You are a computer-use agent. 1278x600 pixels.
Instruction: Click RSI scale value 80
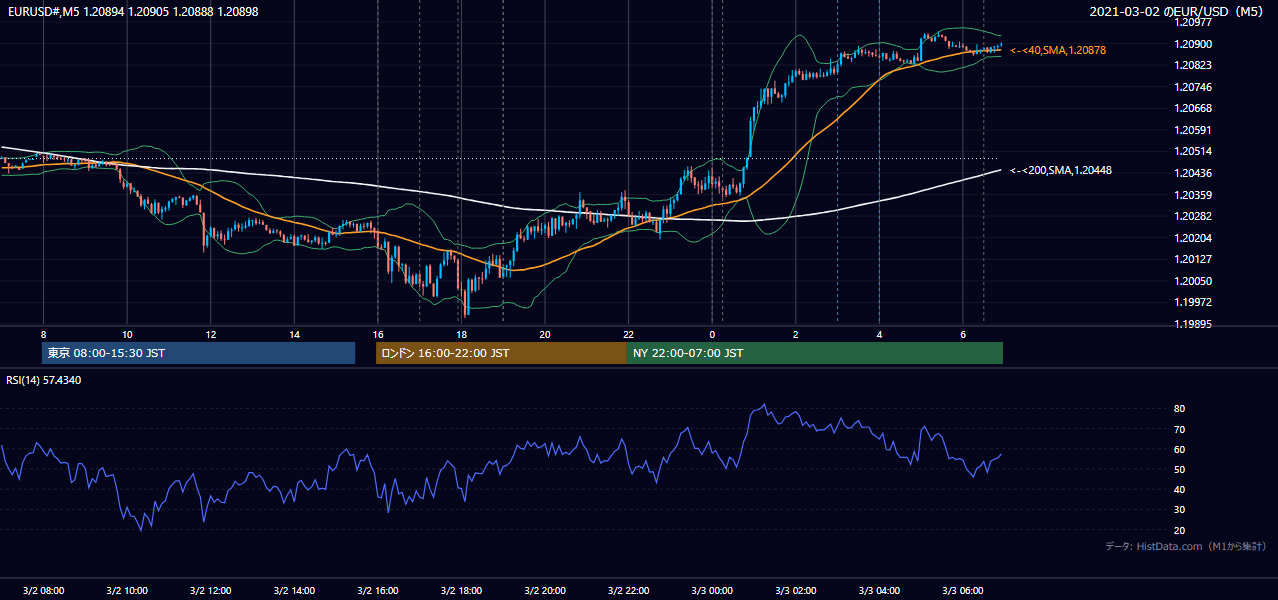click(1180, 409)
